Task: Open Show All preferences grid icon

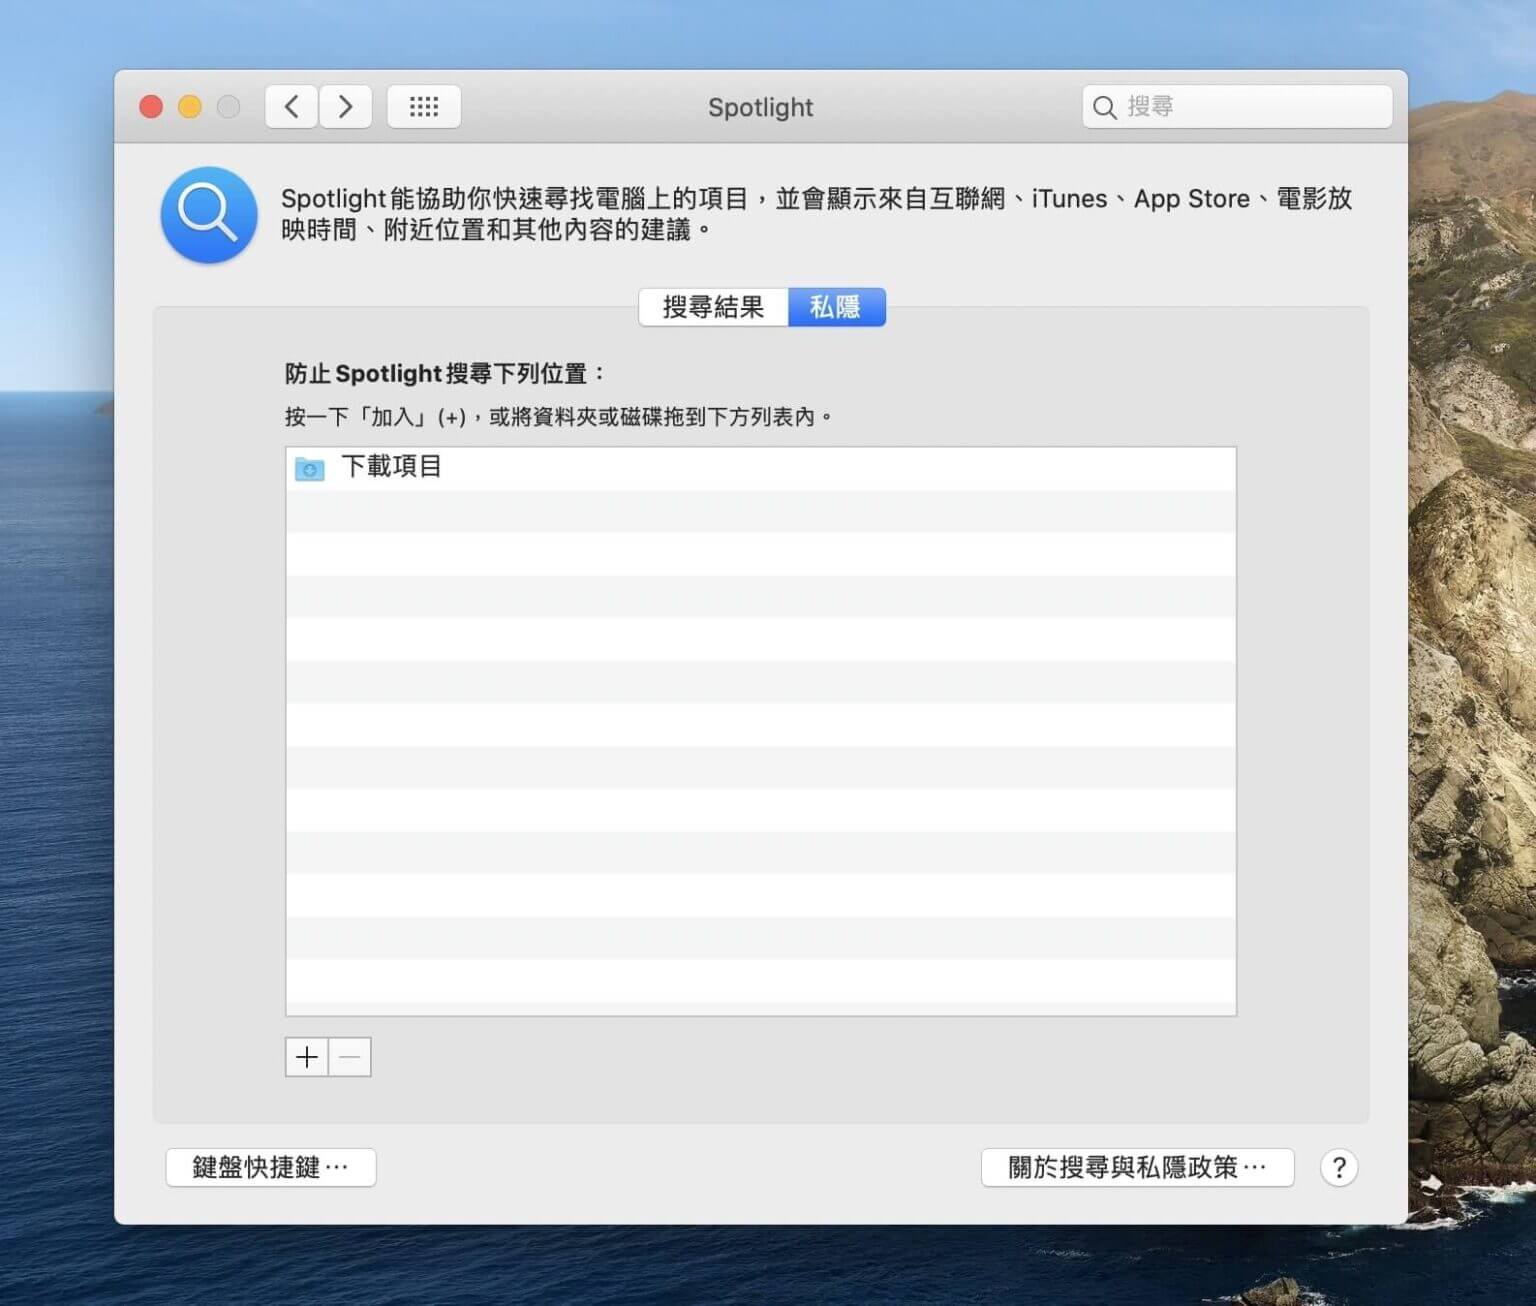Action: pos(424,106)
